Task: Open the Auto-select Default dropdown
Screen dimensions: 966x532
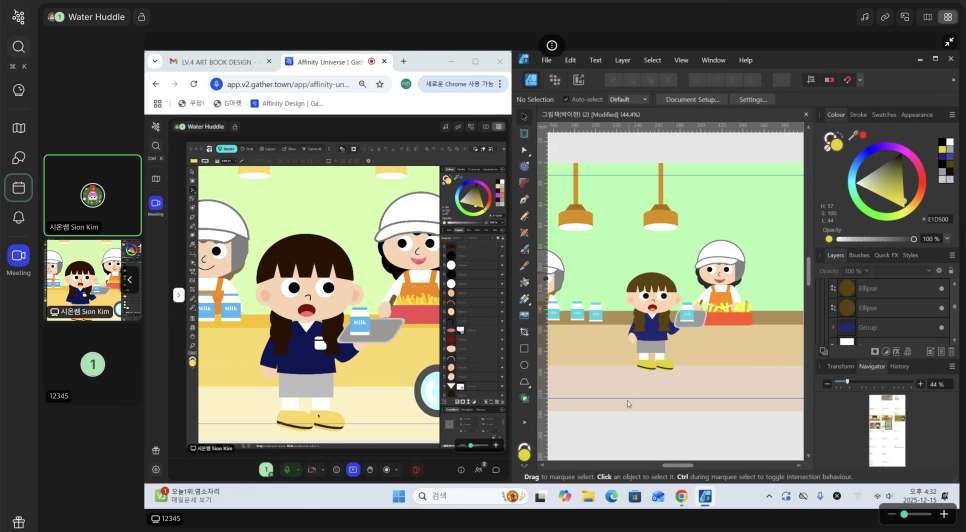Action: pyautogui.click(x=628, y=99)
